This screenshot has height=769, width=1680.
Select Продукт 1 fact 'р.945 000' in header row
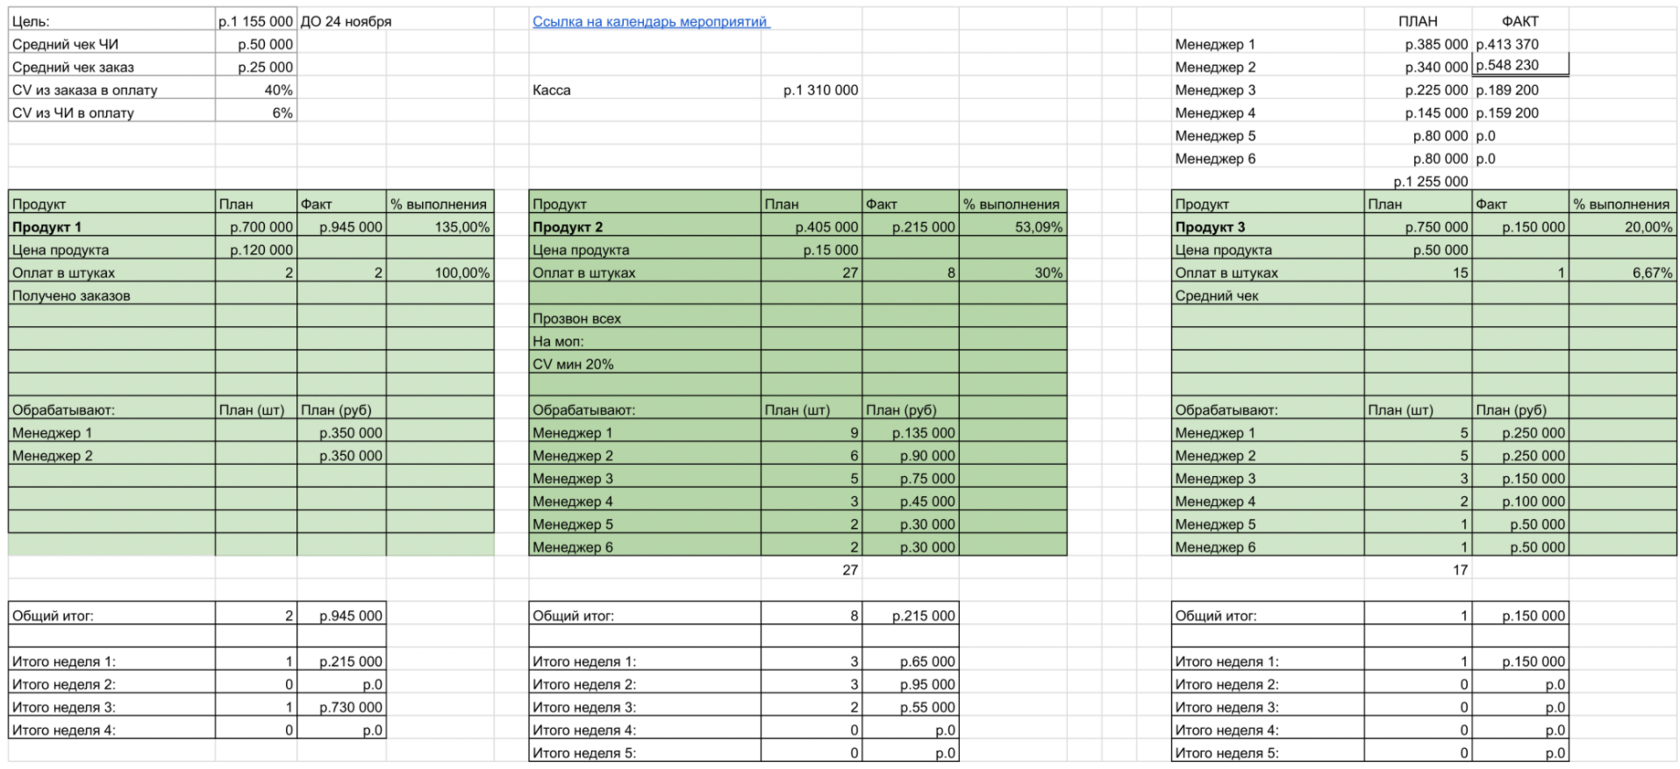342,227
